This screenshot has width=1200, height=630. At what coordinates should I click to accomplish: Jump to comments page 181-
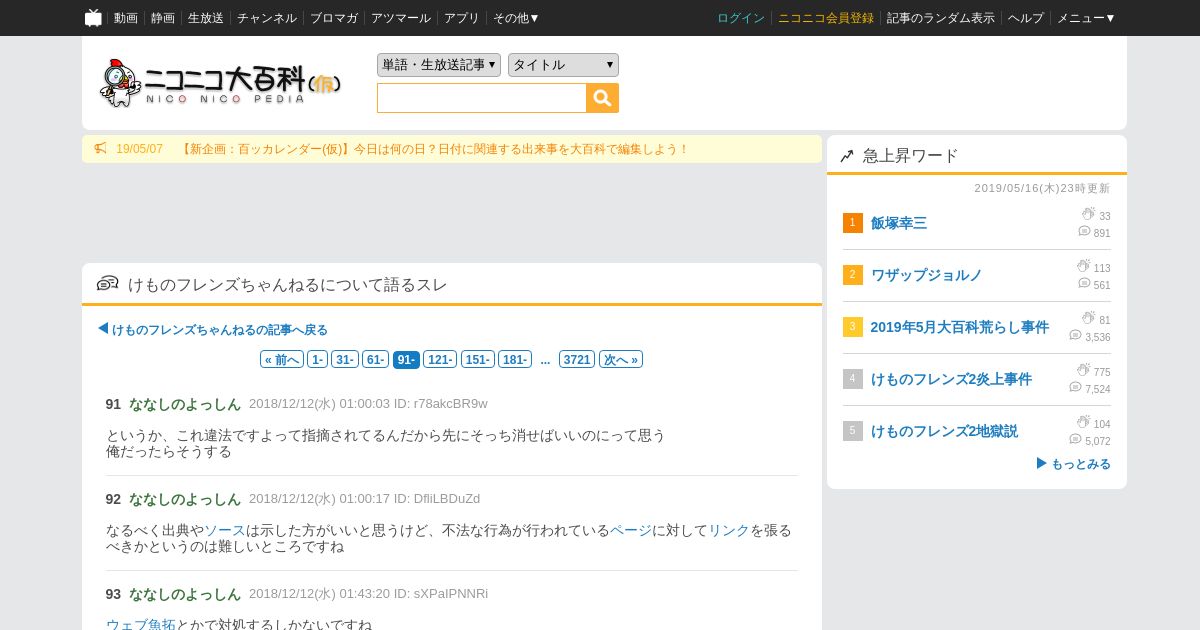tap(514, 359)
